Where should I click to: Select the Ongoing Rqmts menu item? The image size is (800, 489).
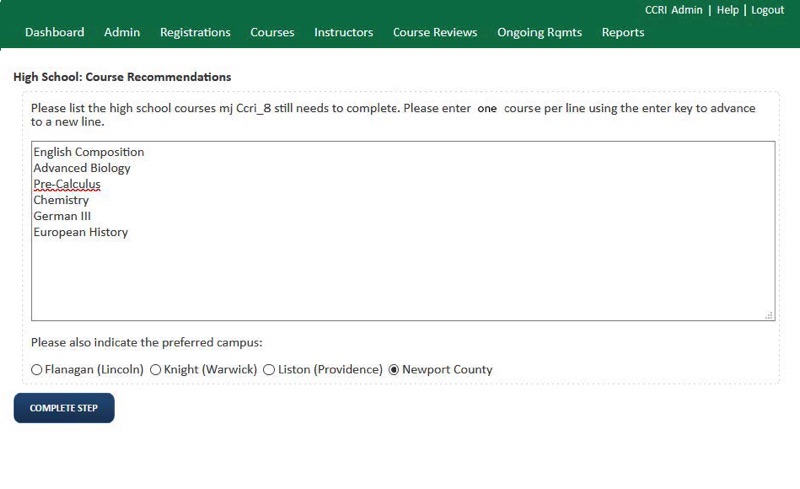pos(539,32)
